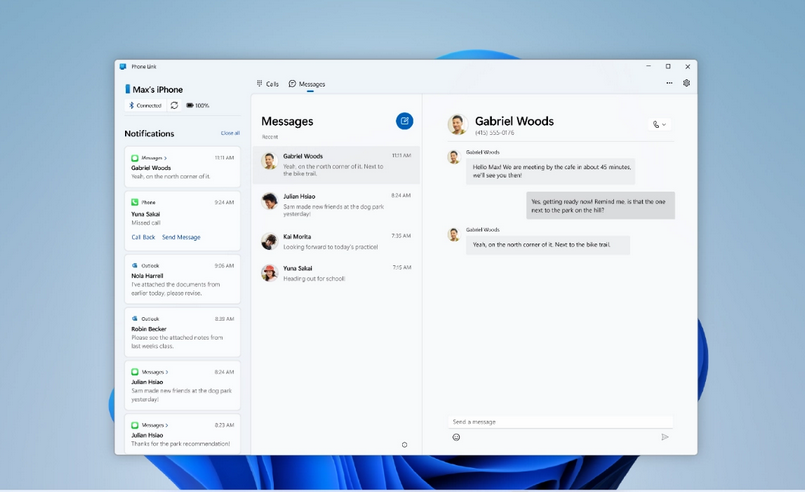Click the Yuna Sakai missed call notification name
The height and width of the screenshot is (492, 805).
(146, 214)
